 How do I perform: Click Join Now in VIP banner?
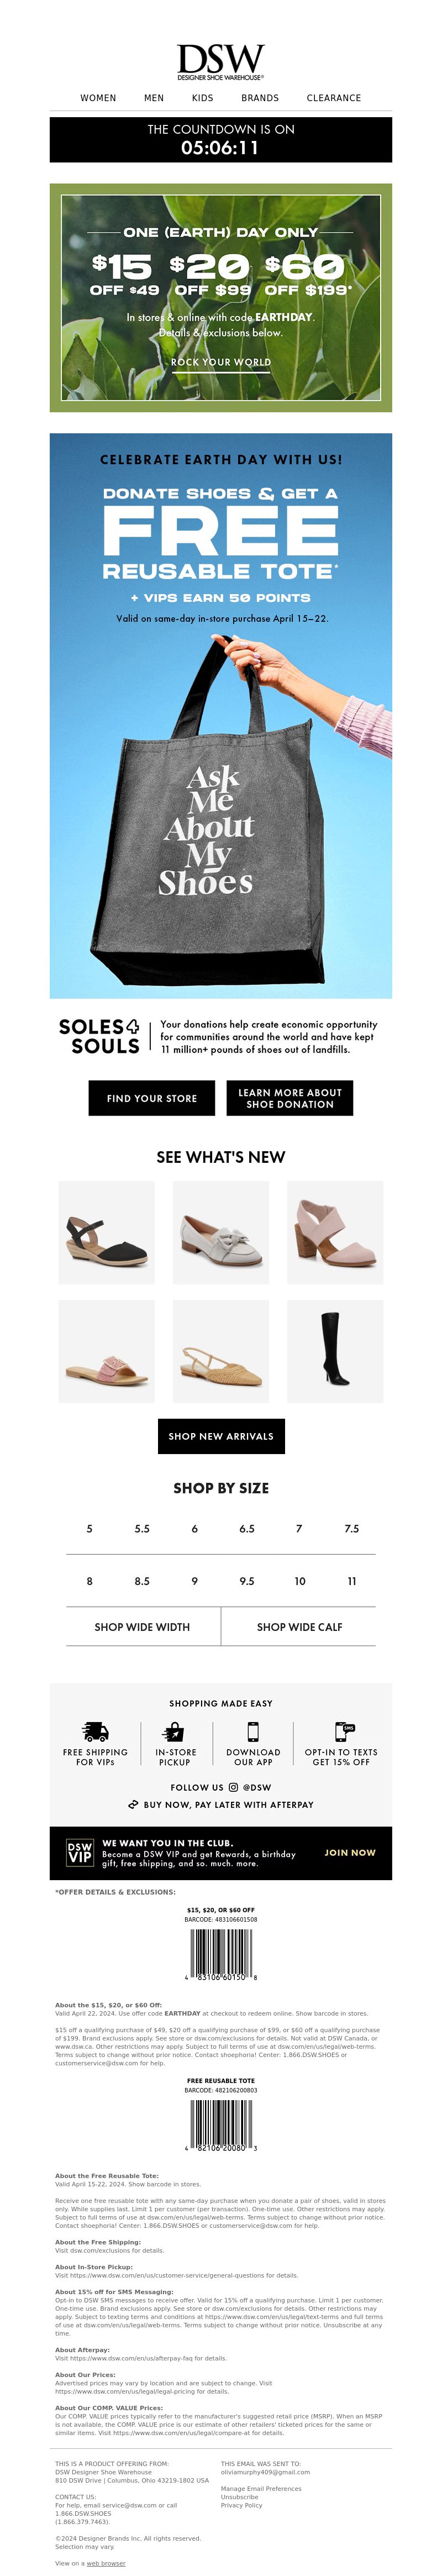tap(350, 1852)
